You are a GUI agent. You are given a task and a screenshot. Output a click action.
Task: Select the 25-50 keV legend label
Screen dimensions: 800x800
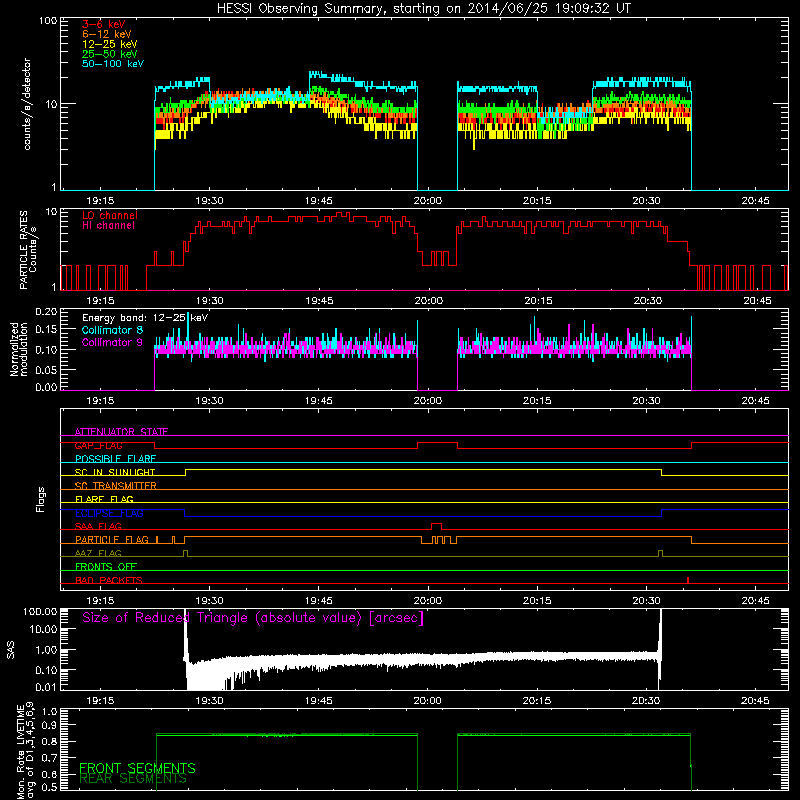pos(110,54)
